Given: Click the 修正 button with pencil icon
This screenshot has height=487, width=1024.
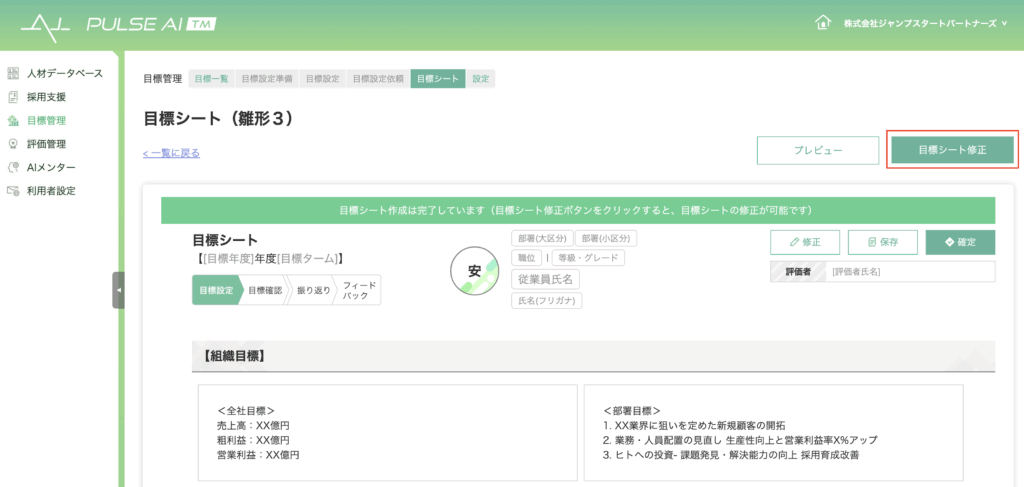Looking at the screenshot, I should pos(804,242).
